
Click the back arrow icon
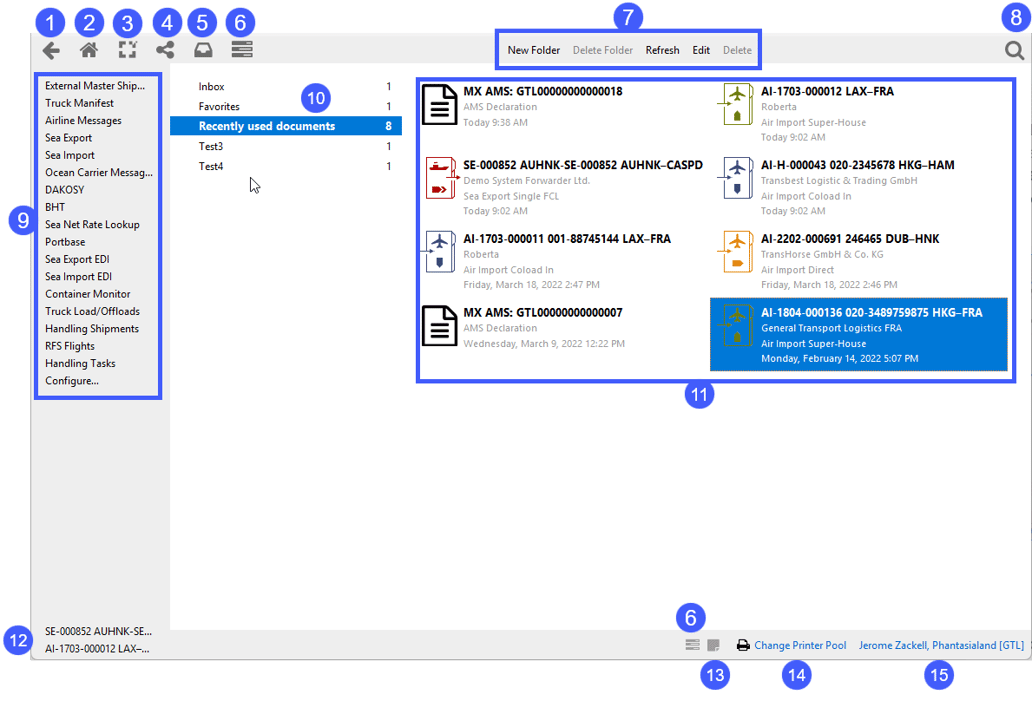tap(51, 50)
